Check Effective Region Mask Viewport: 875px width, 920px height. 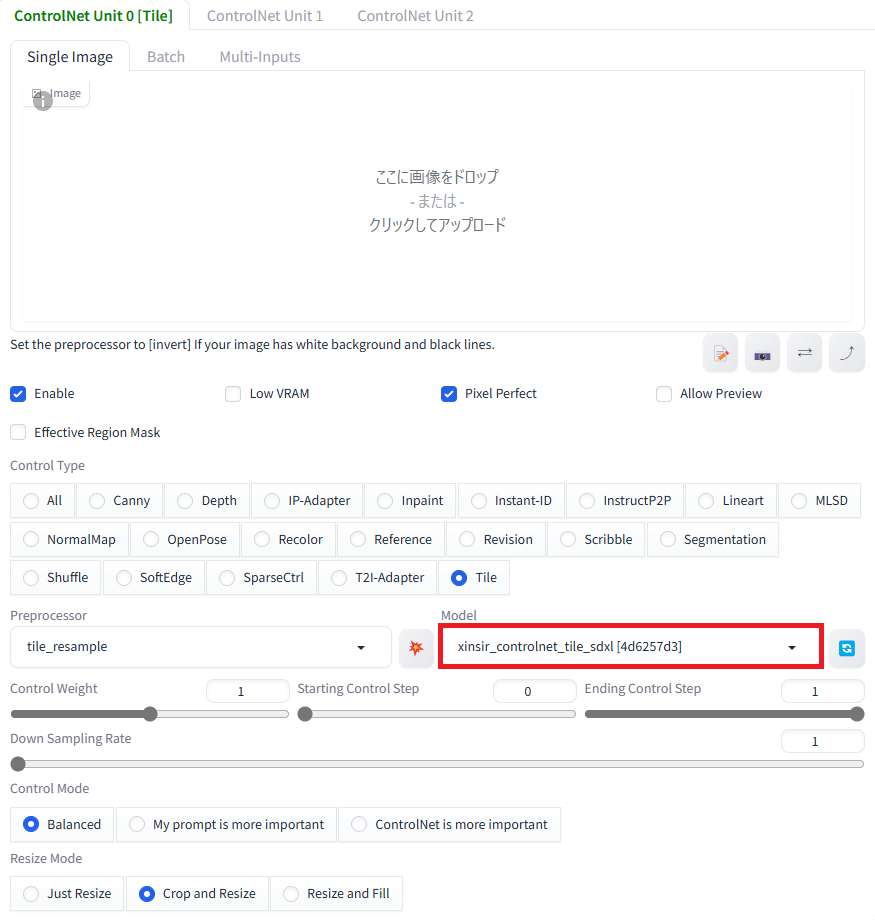pos(18,432)
